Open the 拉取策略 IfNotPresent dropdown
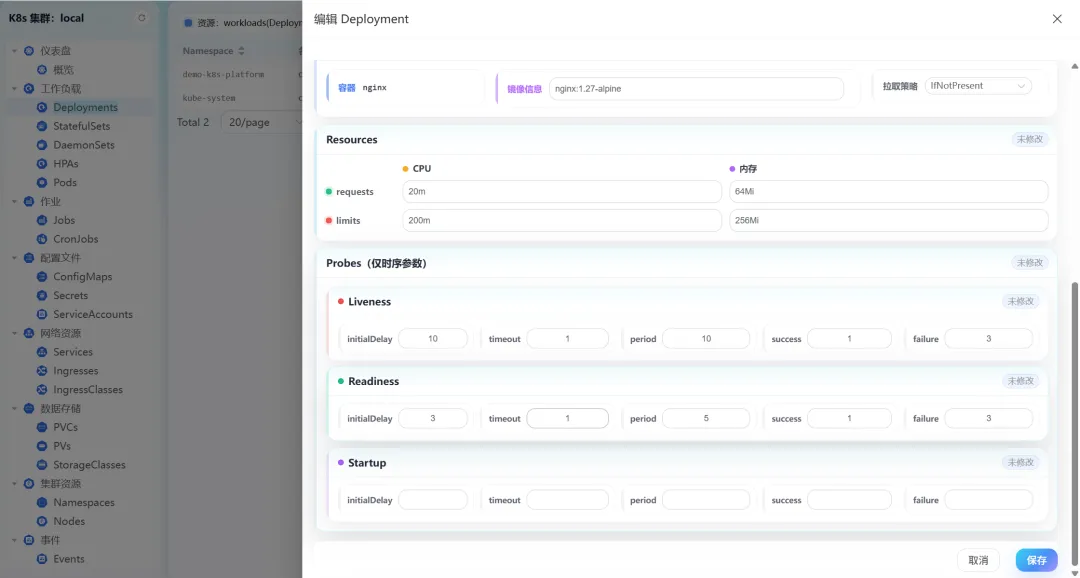The width and height of the screenshot is (1080, 578). 978,86
